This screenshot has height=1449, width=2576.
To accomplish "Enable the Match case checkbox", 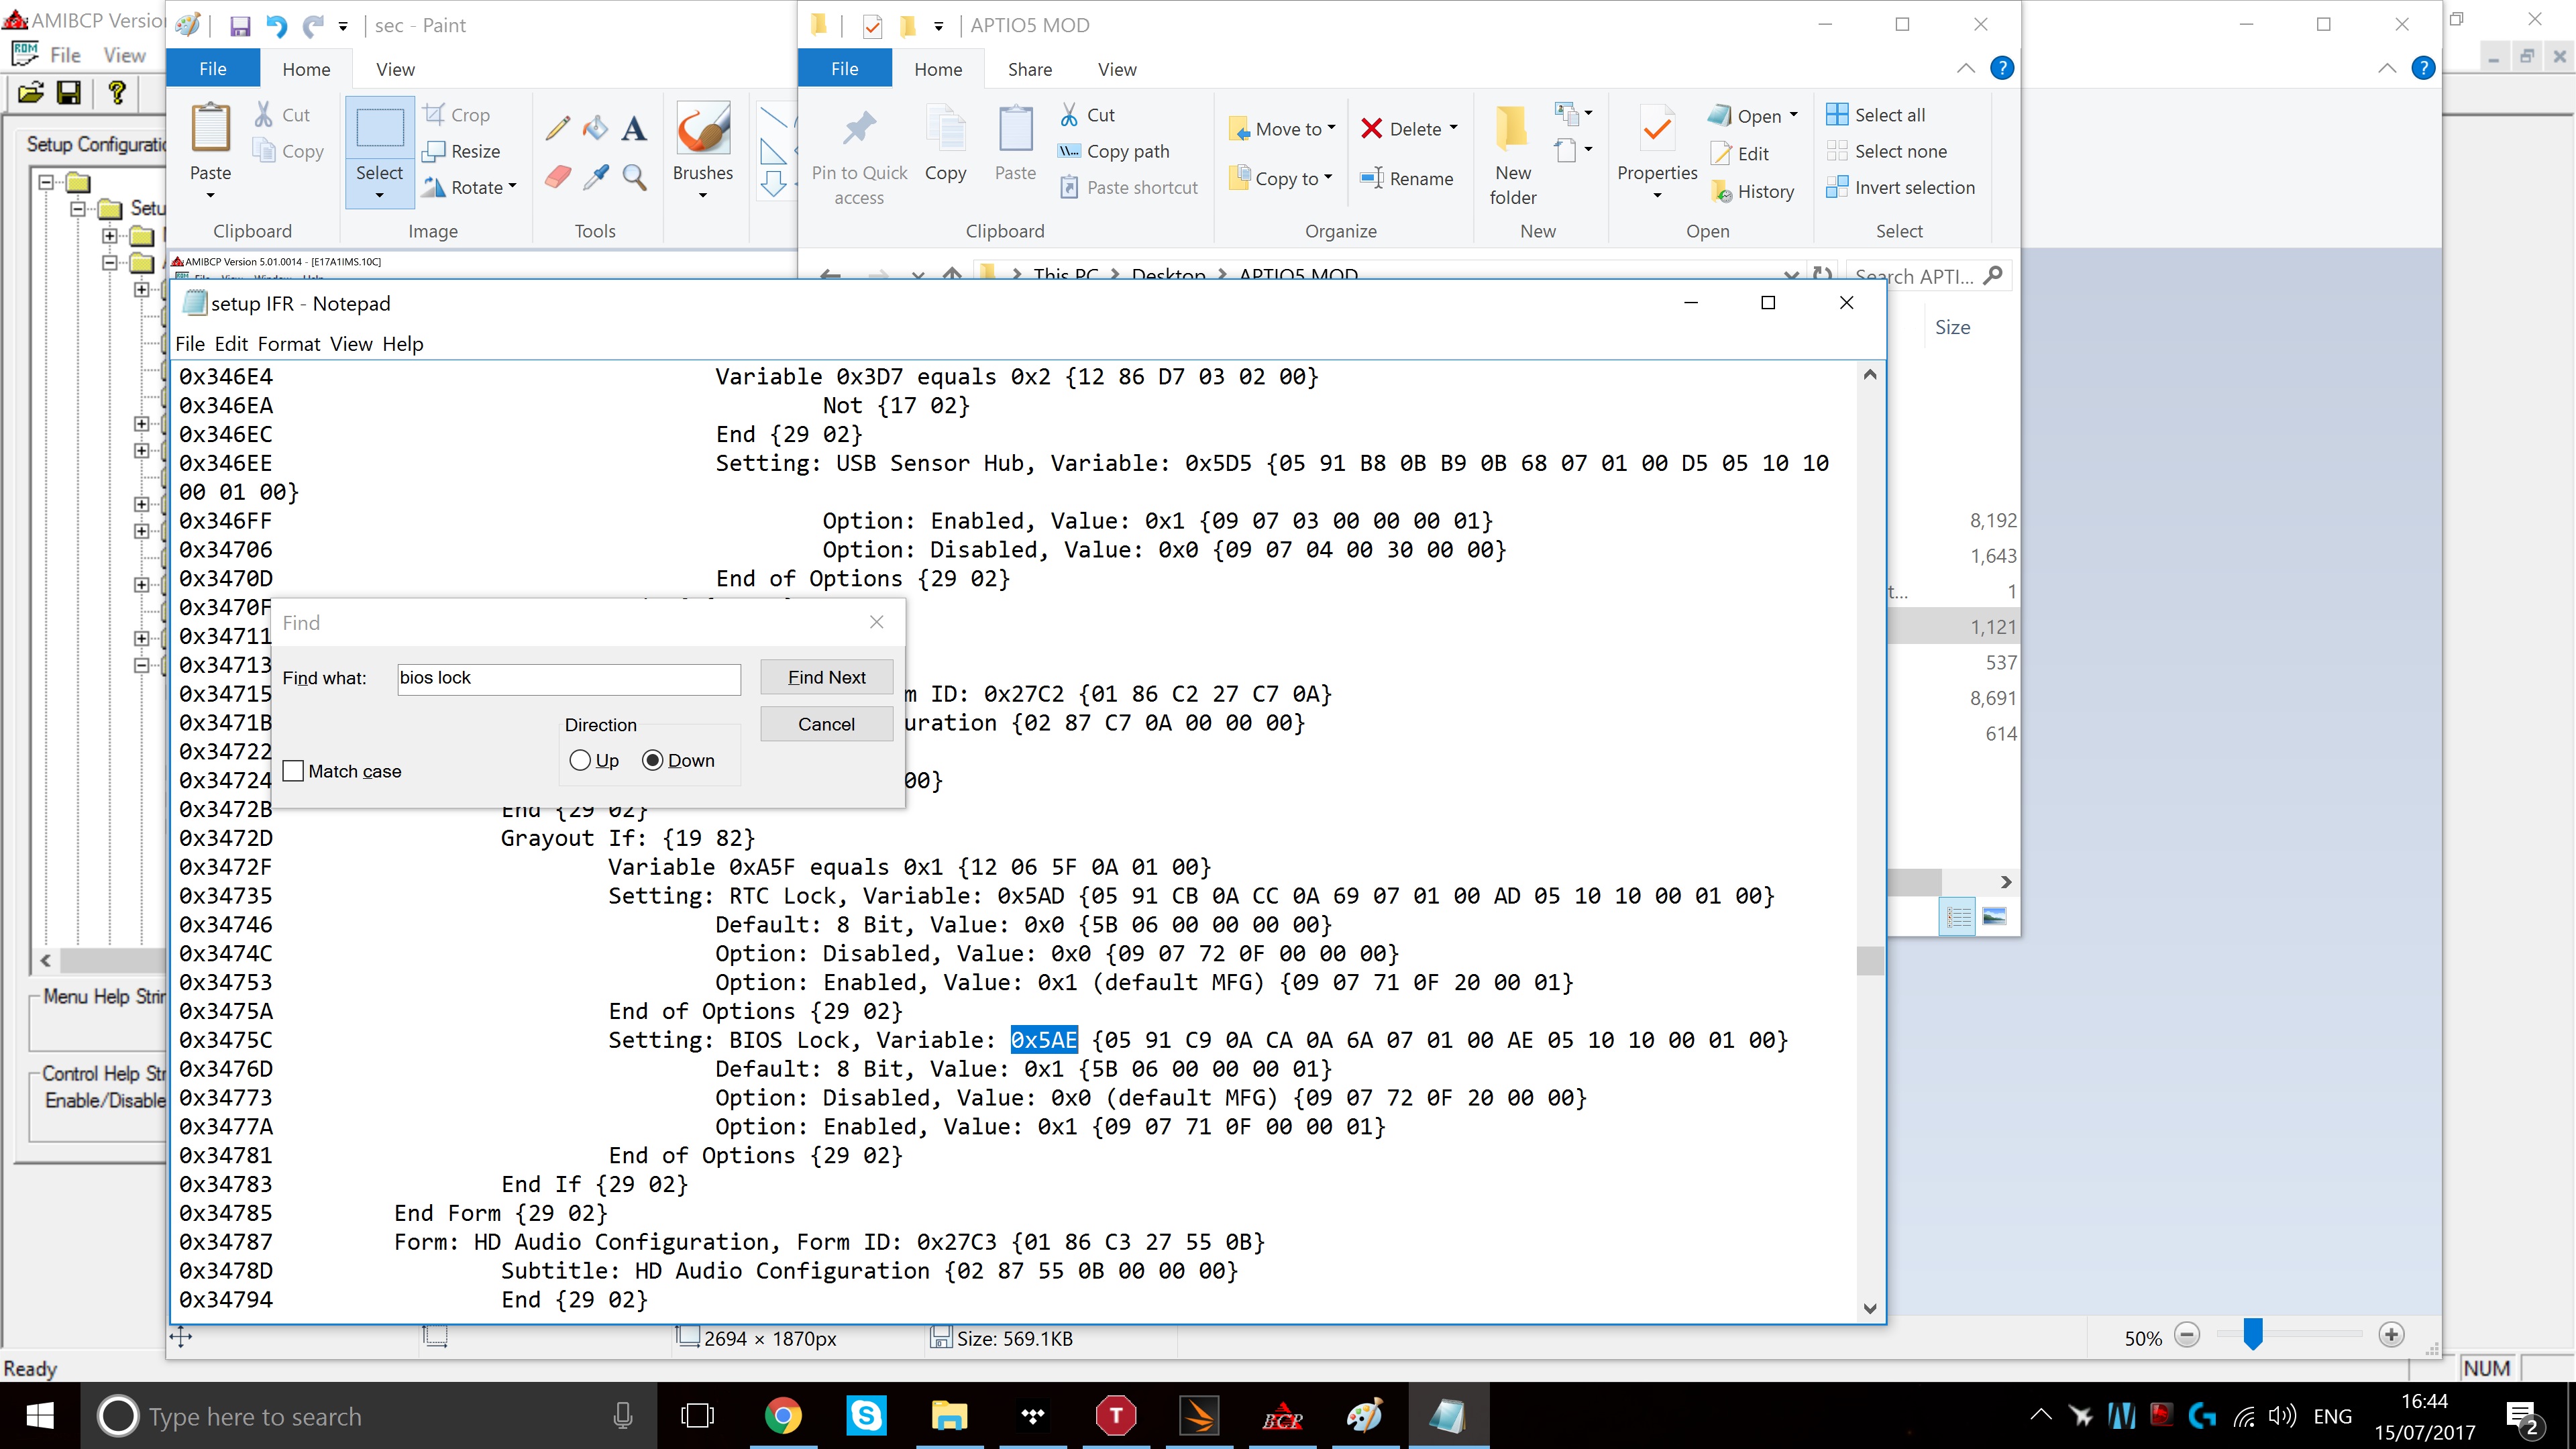I will click(294, 771).
